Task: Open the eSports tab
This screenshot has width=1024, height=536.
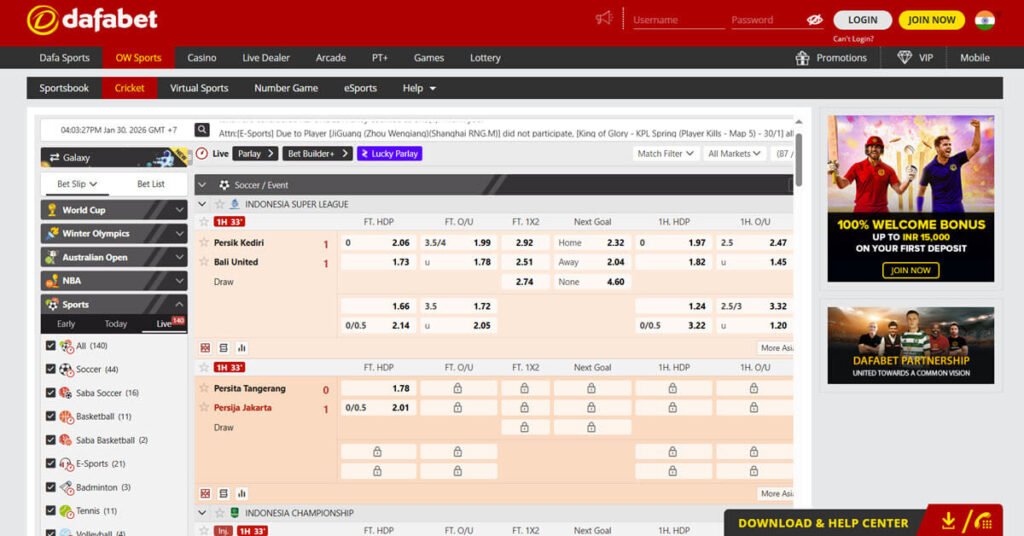Action: 360,88
